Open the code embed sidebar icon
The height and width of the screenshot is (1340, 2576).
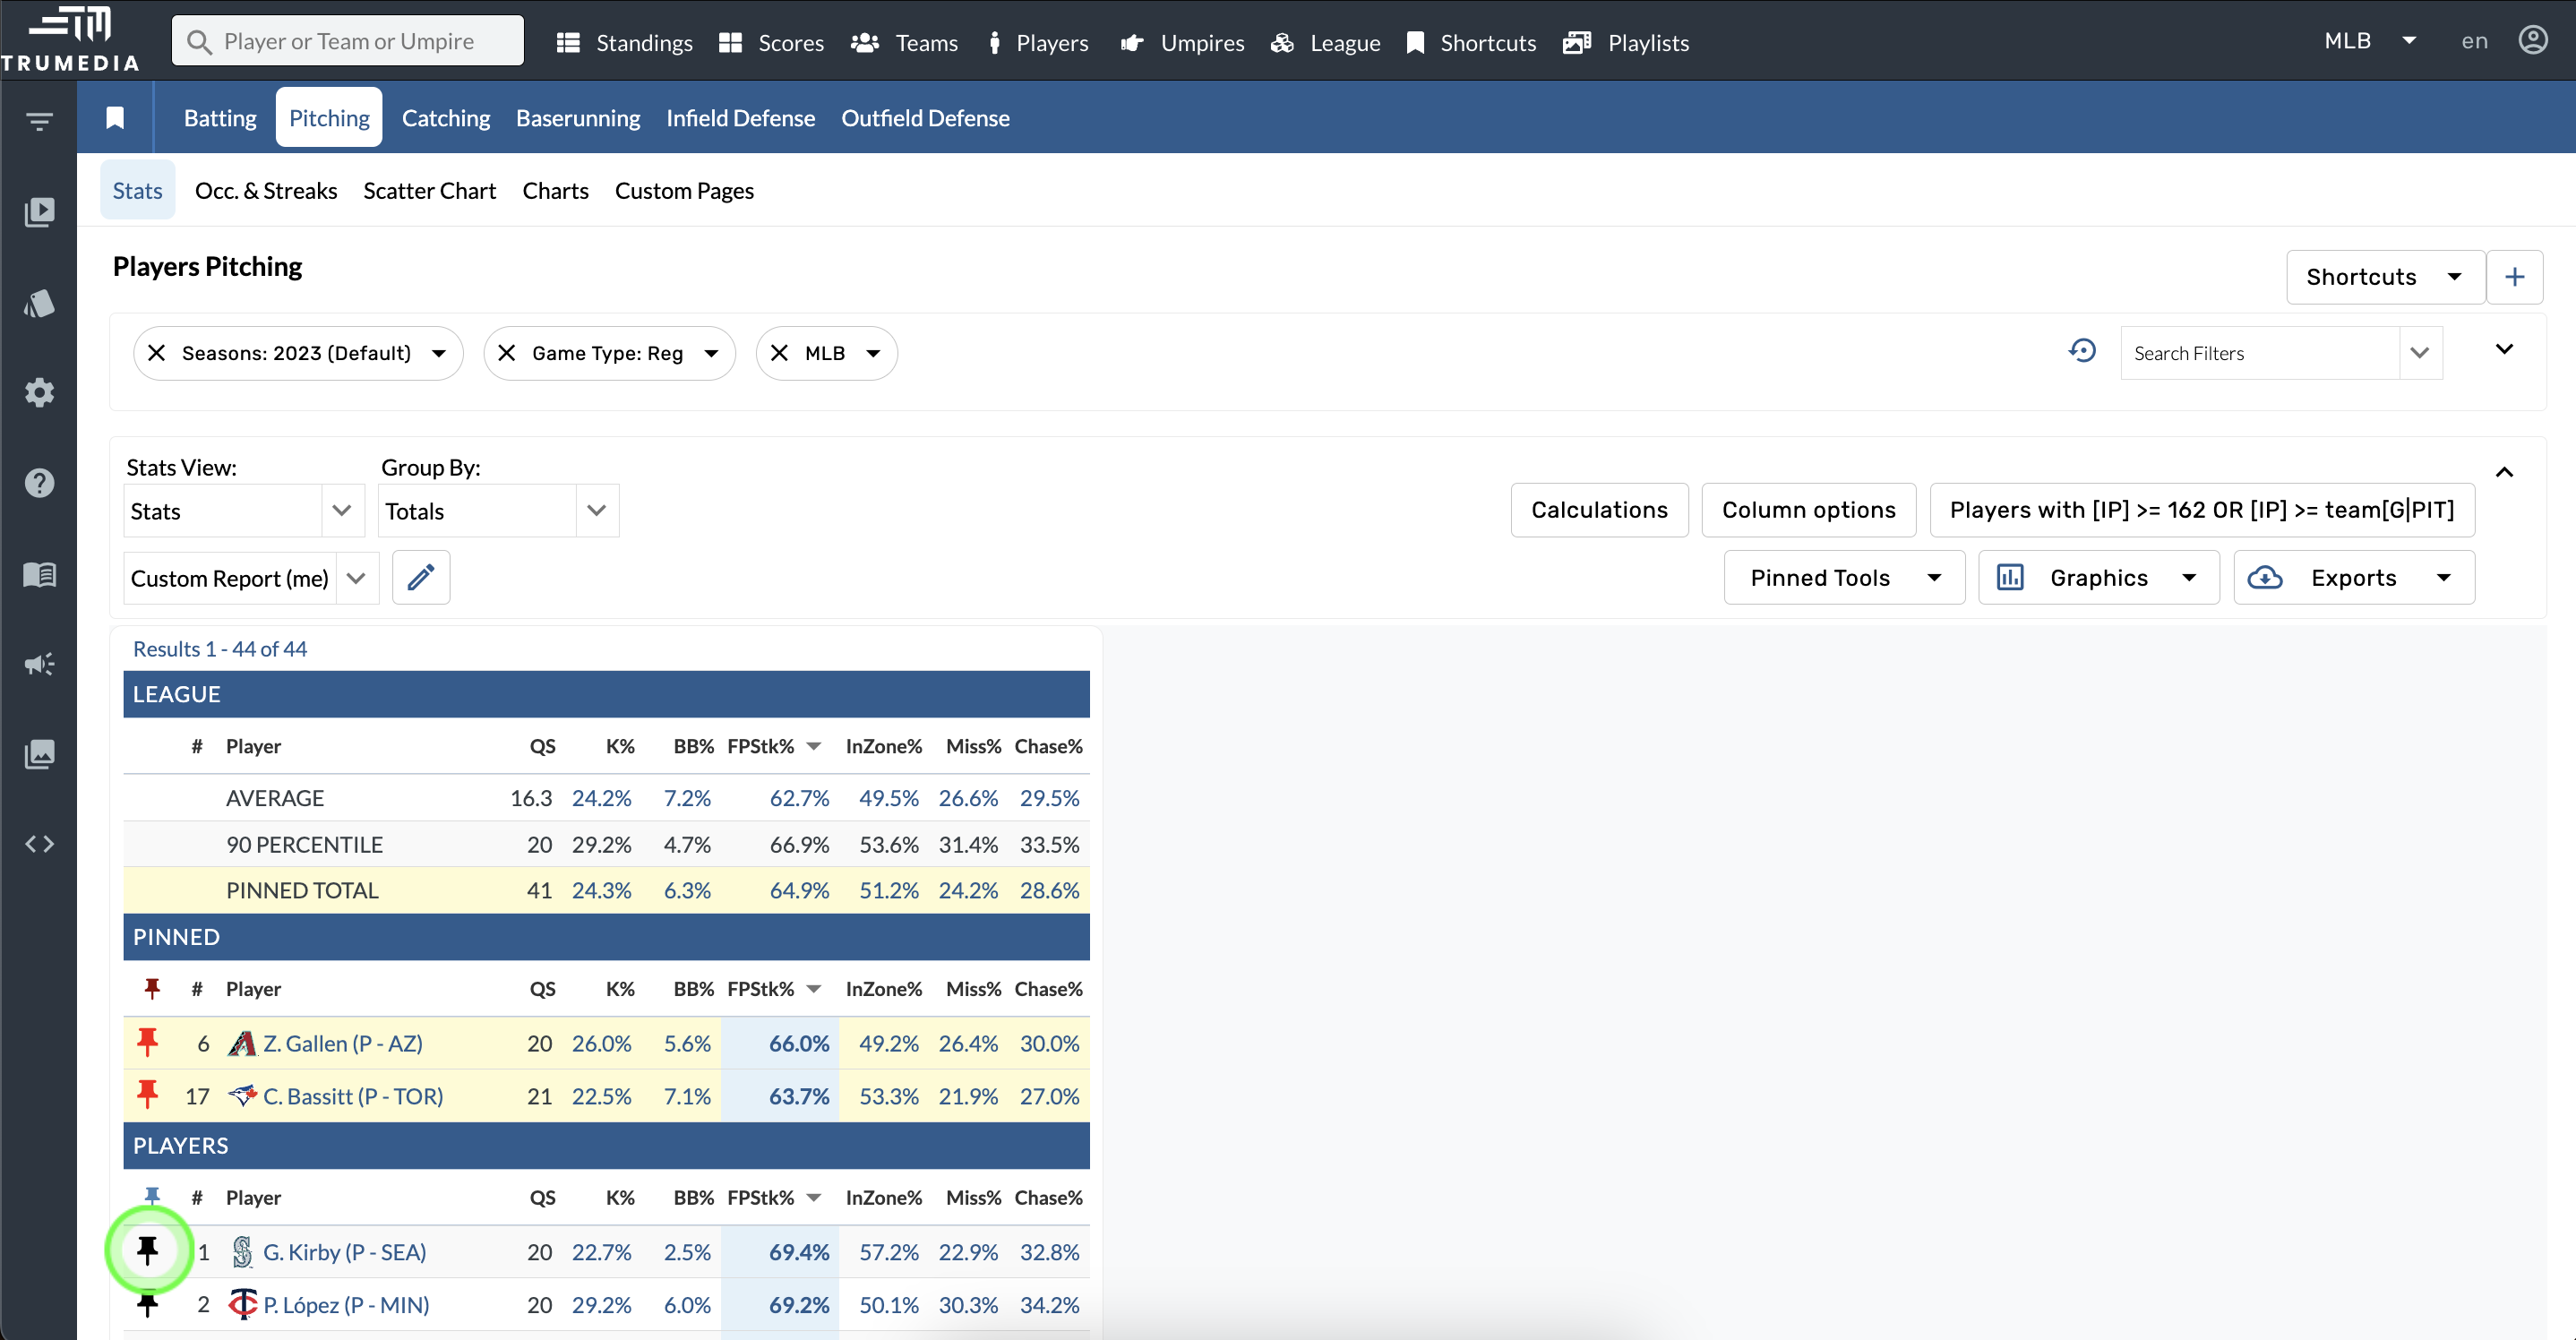tap(39, 844)
